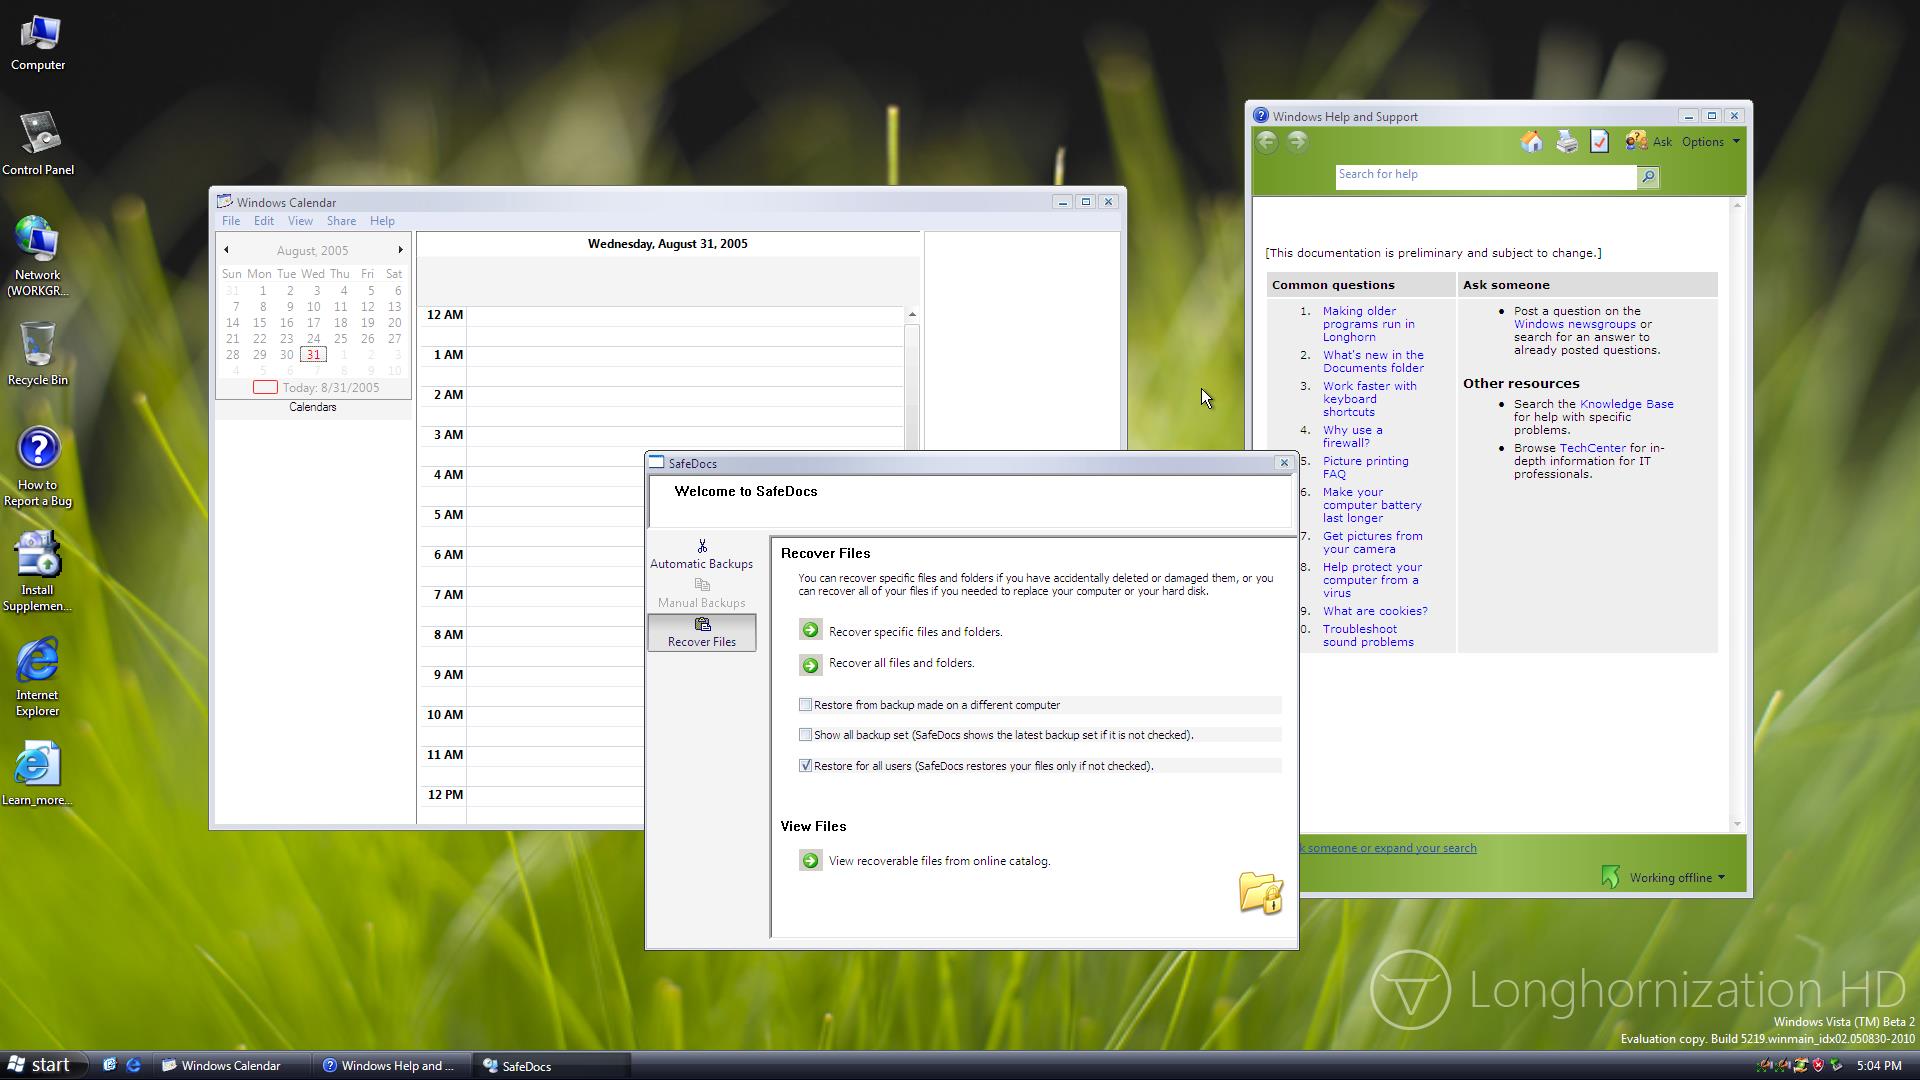
Task: Click the Help search magnifier button
Action: pos(1648,177)
